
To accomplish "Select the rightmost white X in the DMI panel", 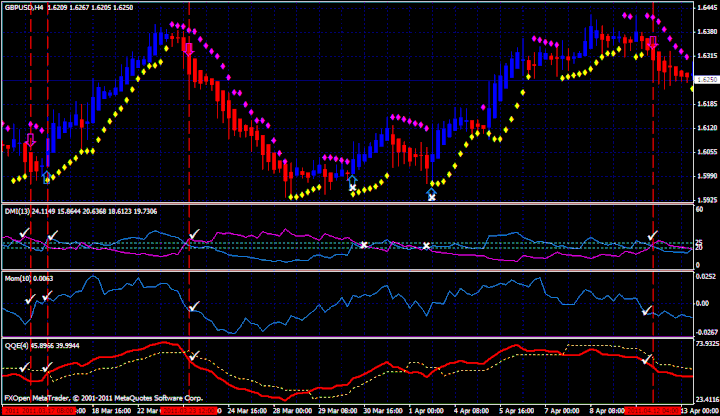I will pyautogui.click(x=426, y=246).
